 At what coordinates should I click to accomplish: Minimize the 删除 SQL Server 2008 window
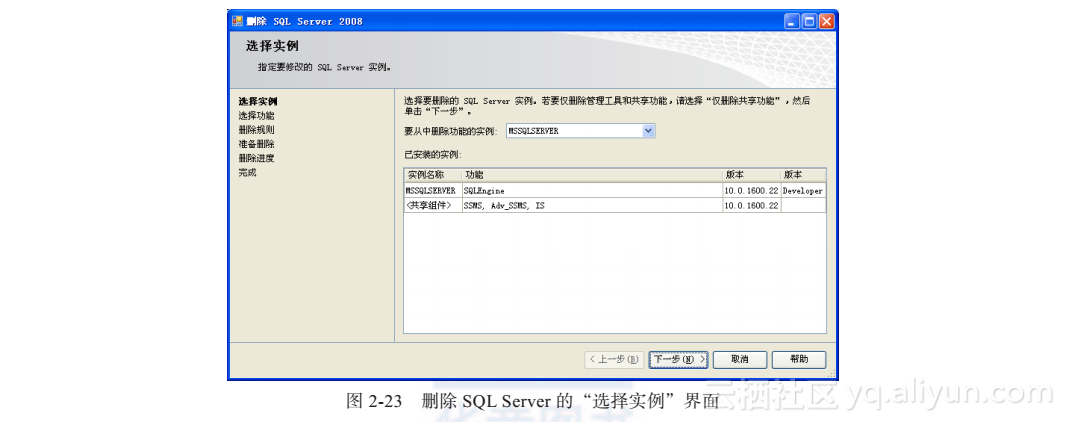pyautogui.click(x=792, y=22)
